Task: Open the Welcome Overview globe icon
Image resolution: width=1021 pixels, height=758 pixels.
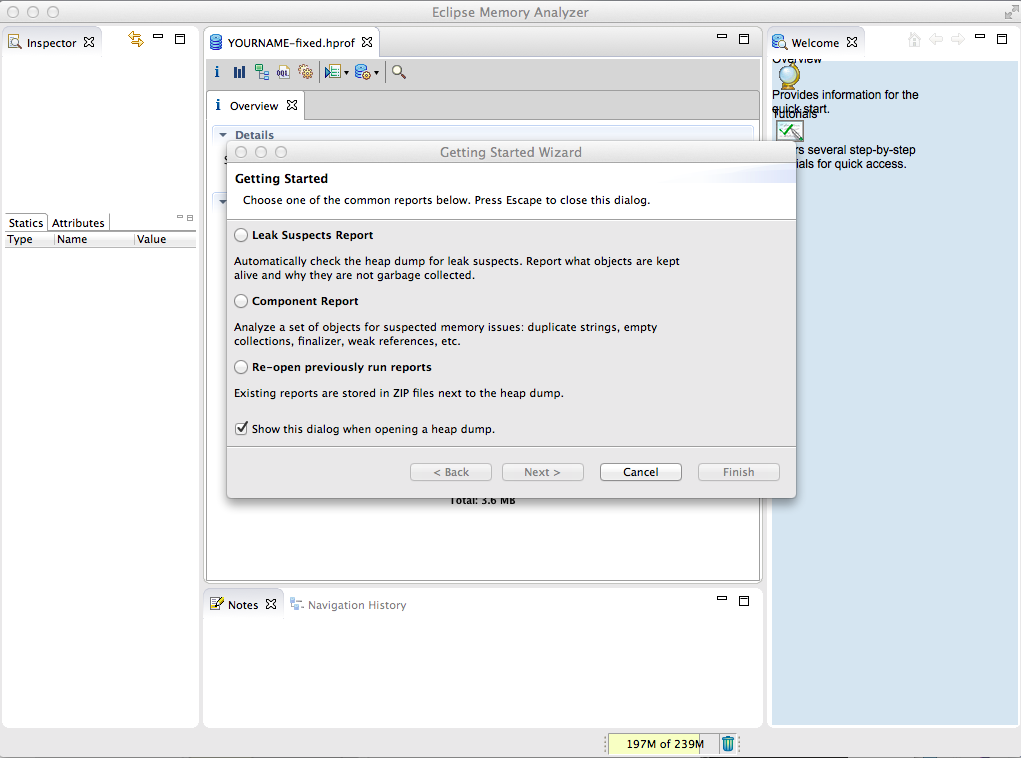Action: point(789,77)
